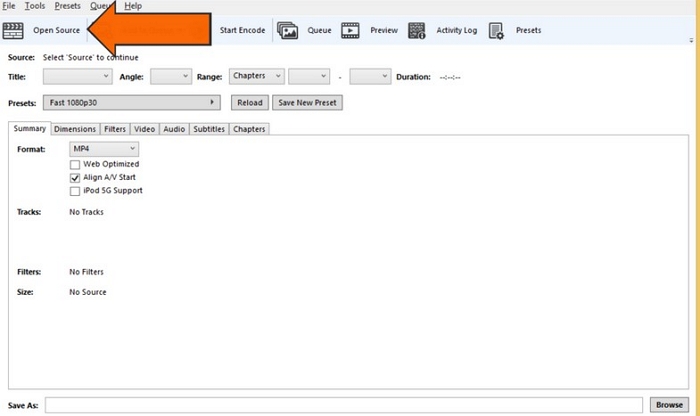The height and width of the screenshot is (416, 700).
Task: Click the Save New Preset button
Action: click(x=309, y=102)
